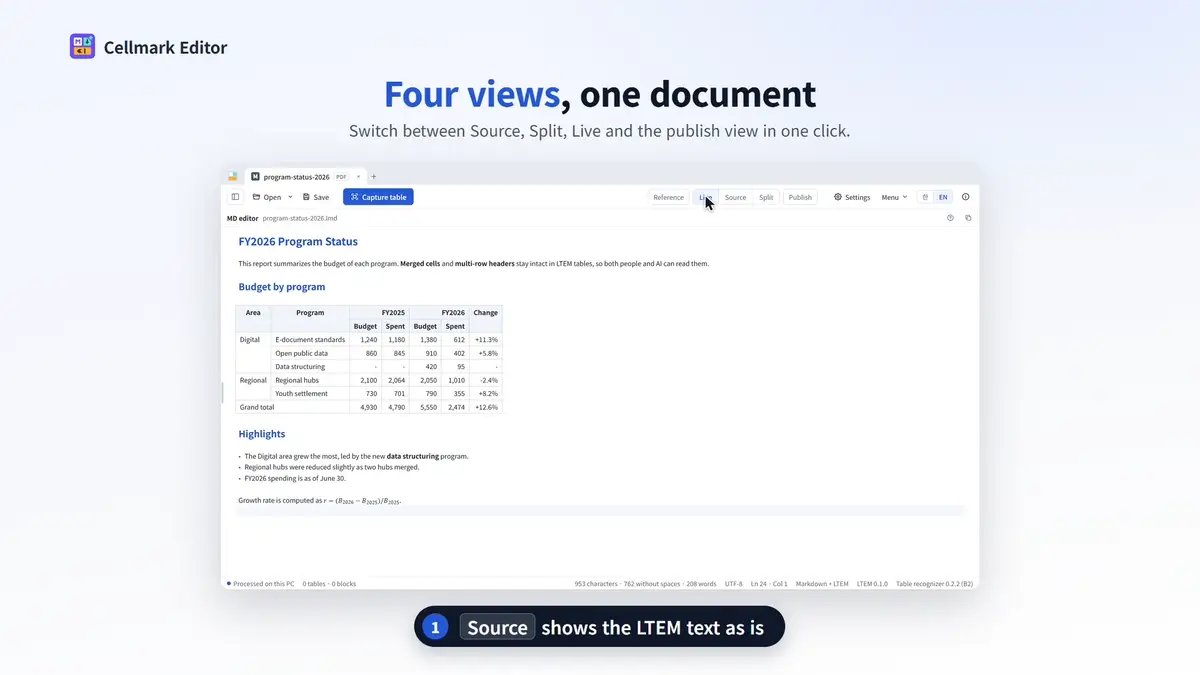The image size is (1200, 675).
Task: Click the left edge panel handle
Action: pyautogui.click(x=222, y=392)
